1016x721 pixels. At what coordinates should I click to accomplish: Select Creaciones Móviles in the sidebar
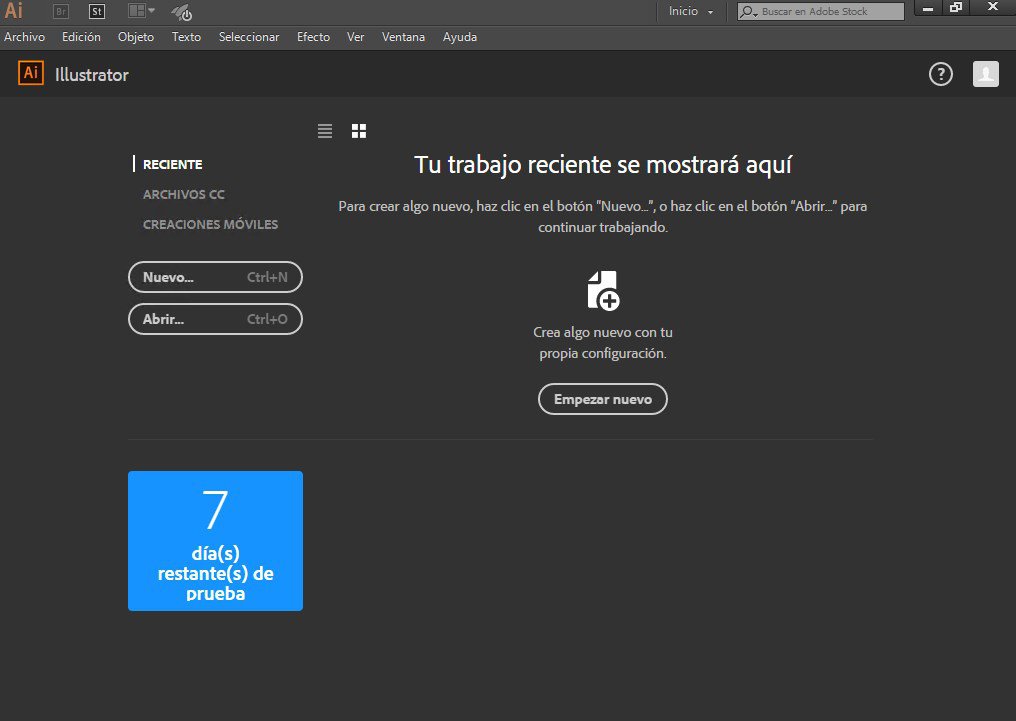click(210, 224)
